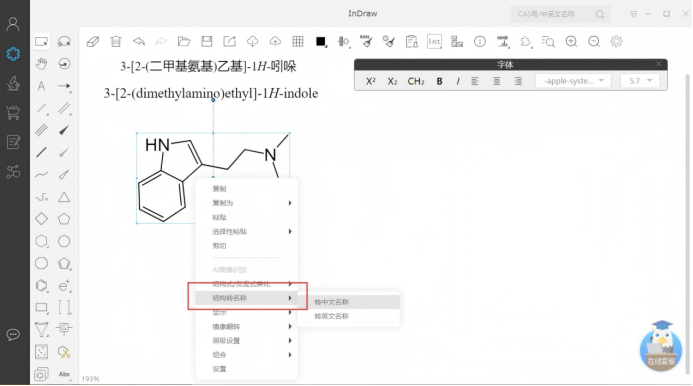
Task: Open the shopping cart sidebar icon
Action: click(x=13, y=113)
